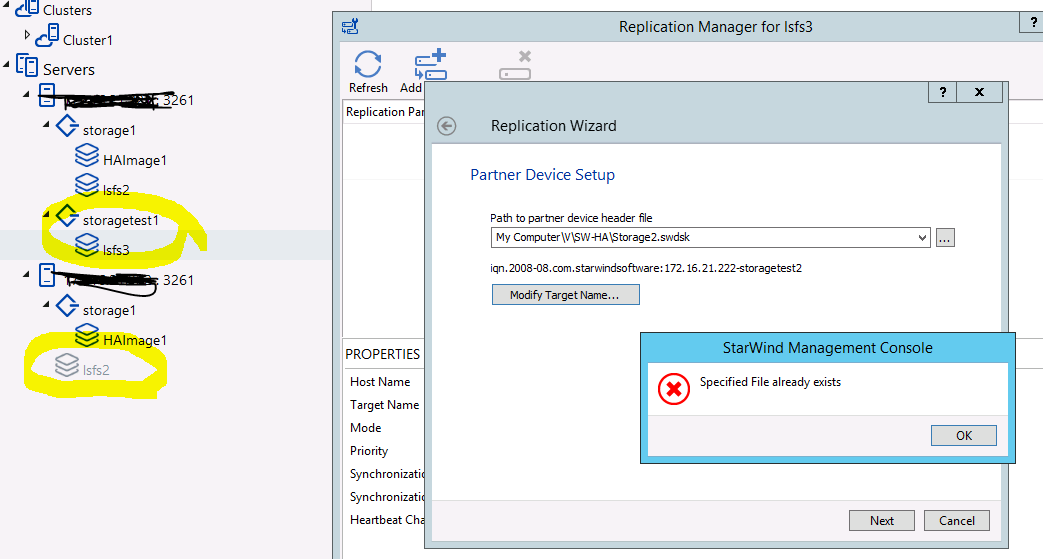Click the Partner Device Setup heading
This screenshot has height=559, width=1043.
tap(542, 175)
